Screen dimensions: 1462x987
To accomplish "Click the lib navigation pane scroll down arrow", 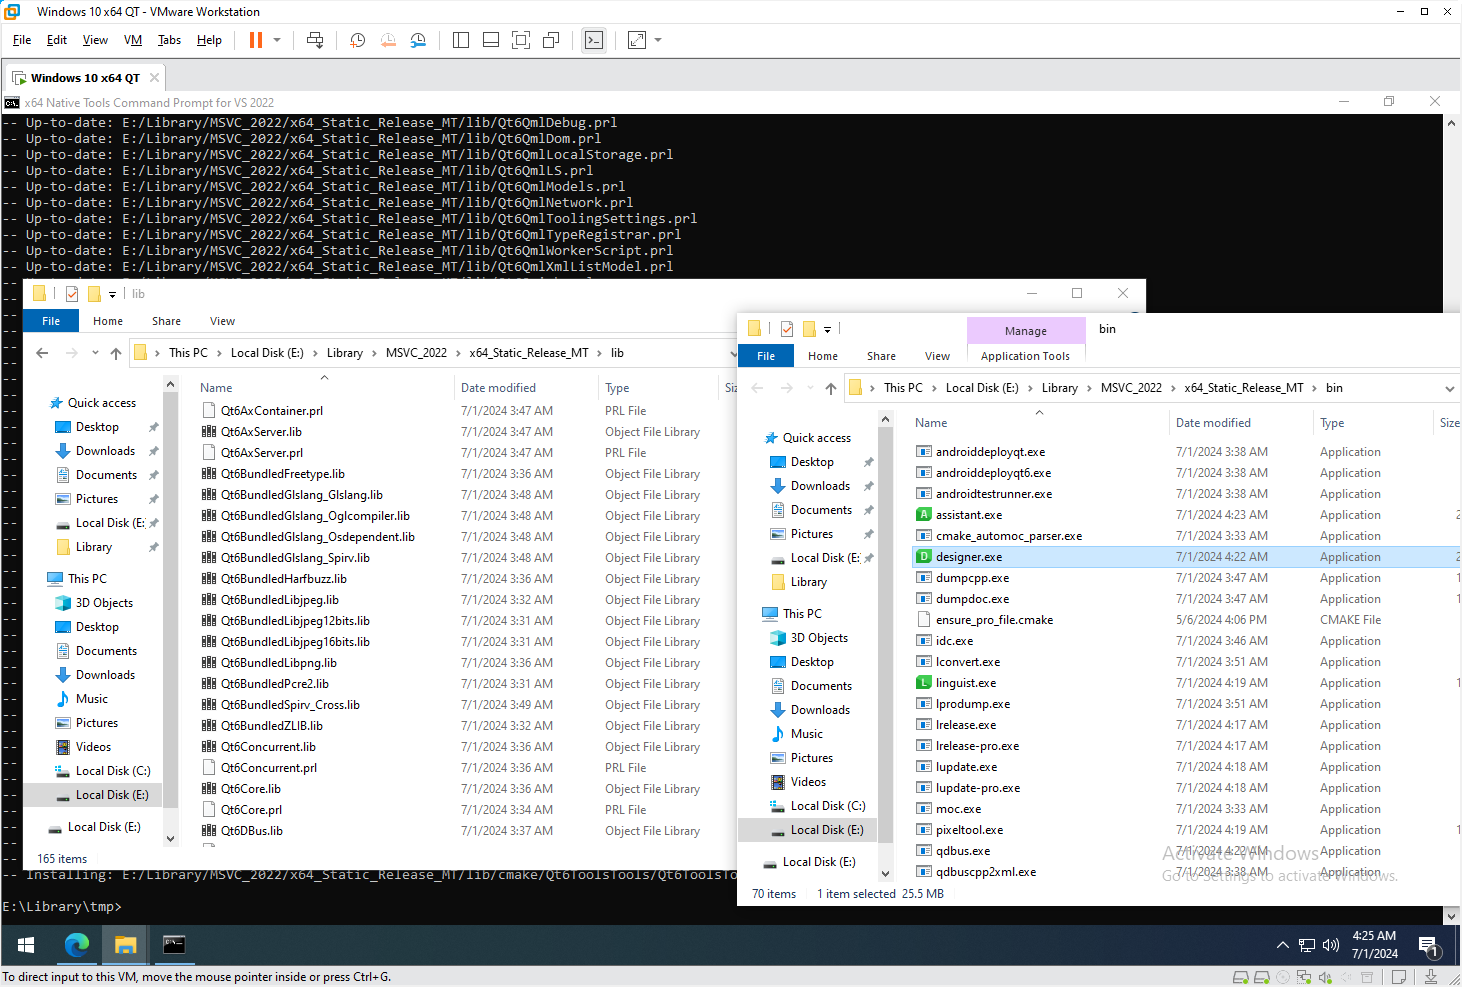I will 170,839.
